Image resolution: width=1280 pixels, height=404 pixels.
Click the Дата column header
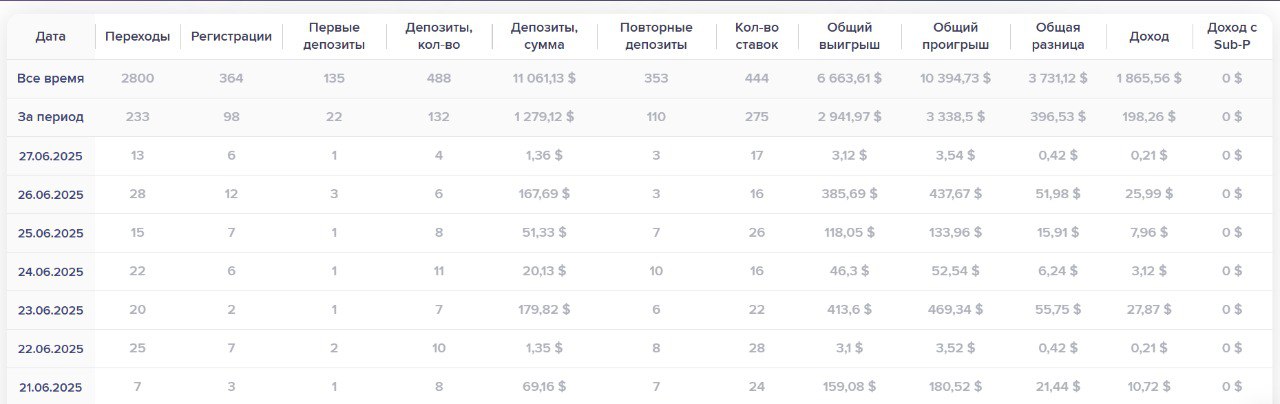[x=50, y=36]
